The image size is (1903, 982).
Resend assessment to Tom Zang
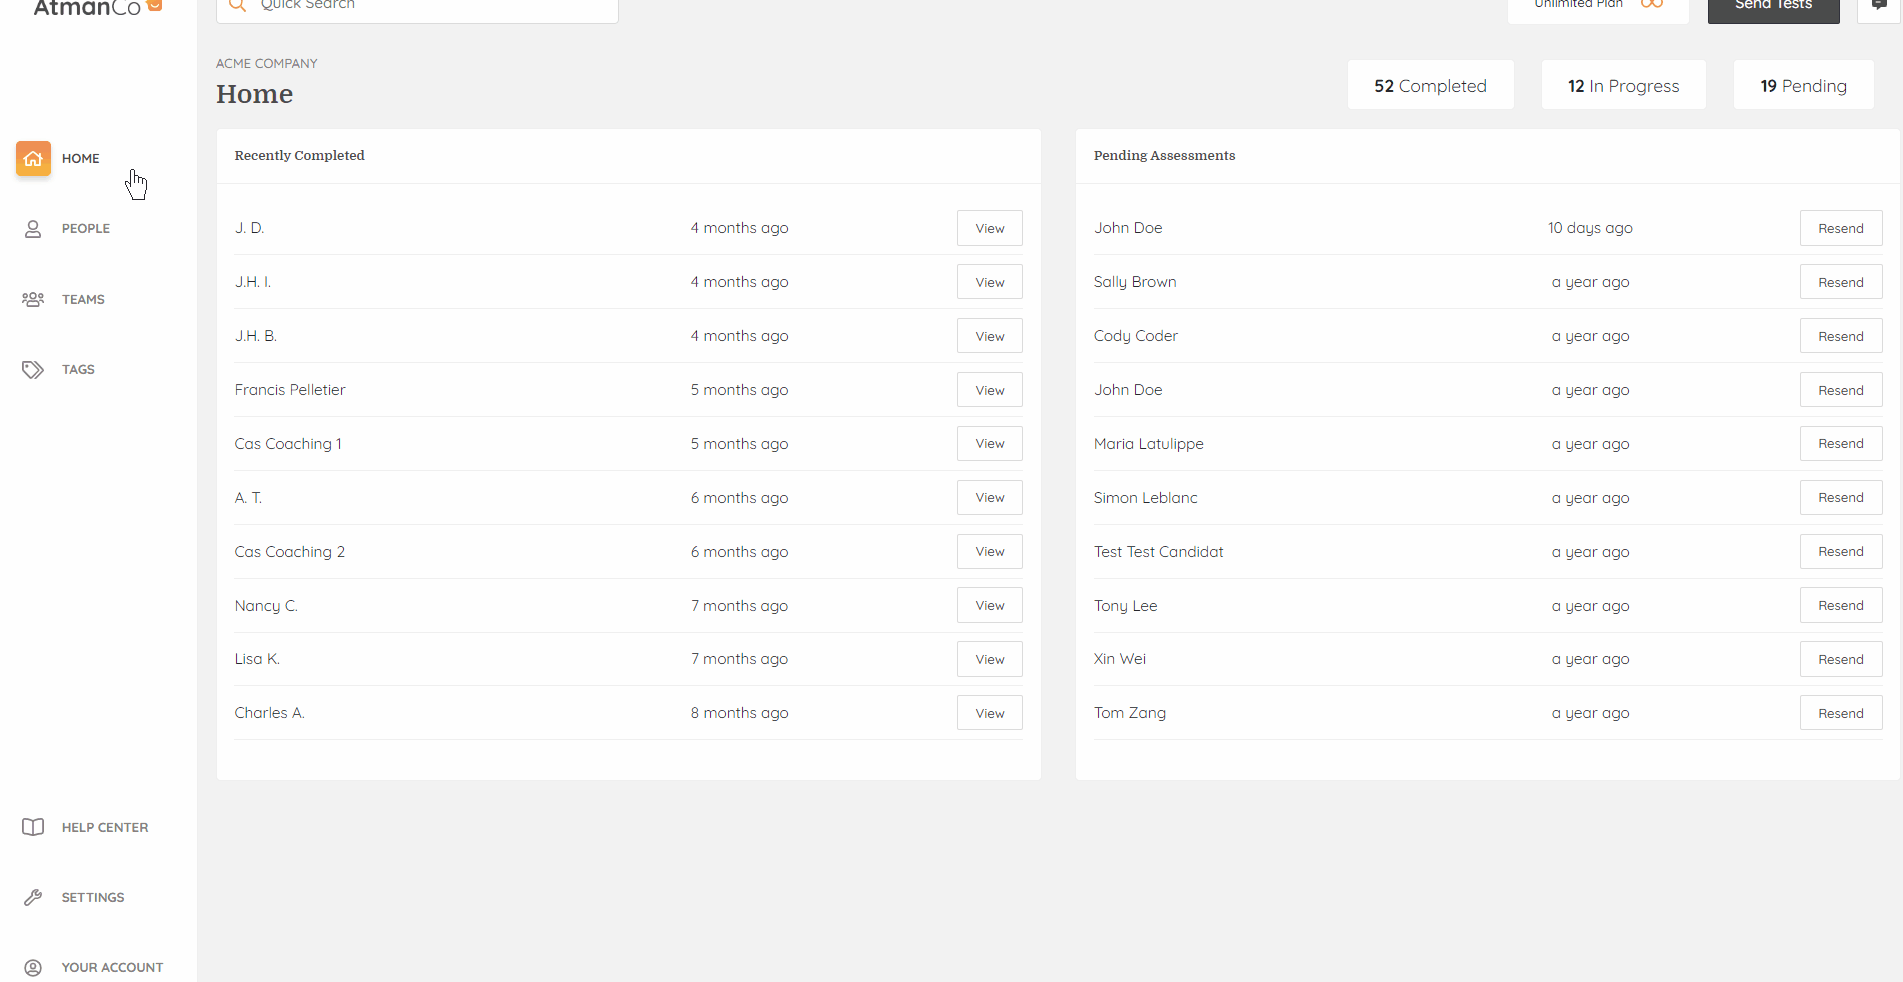point(1841,713)
